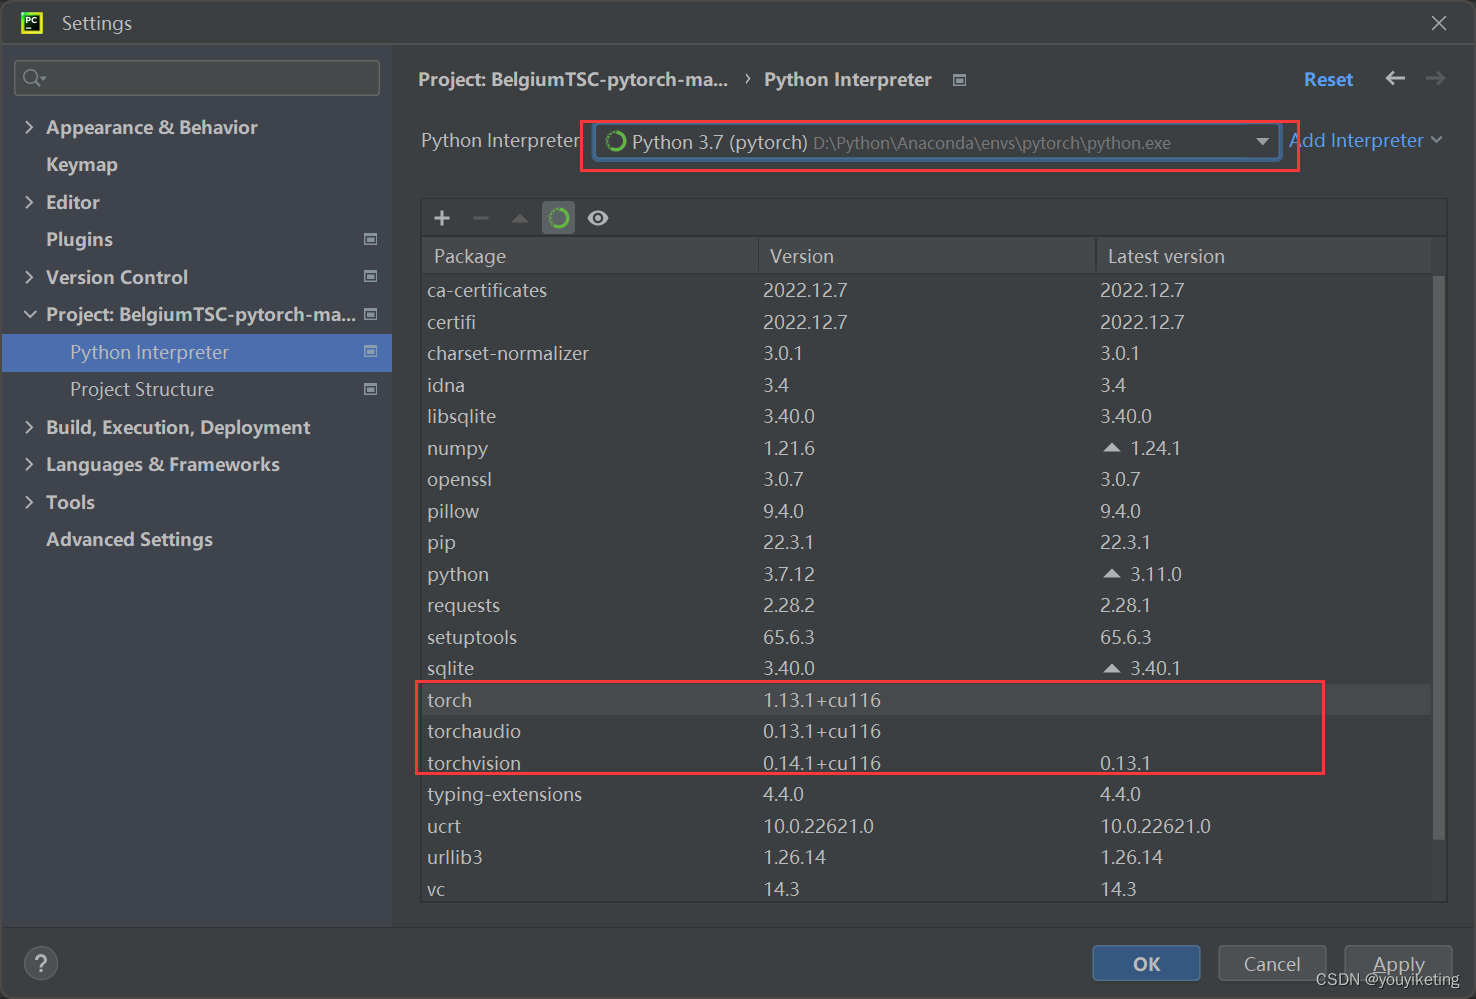Screen dimensions: 1476x999
Task: Click sqlite upgrade arrow for 3.40.1
Action: pos(1111,667)
